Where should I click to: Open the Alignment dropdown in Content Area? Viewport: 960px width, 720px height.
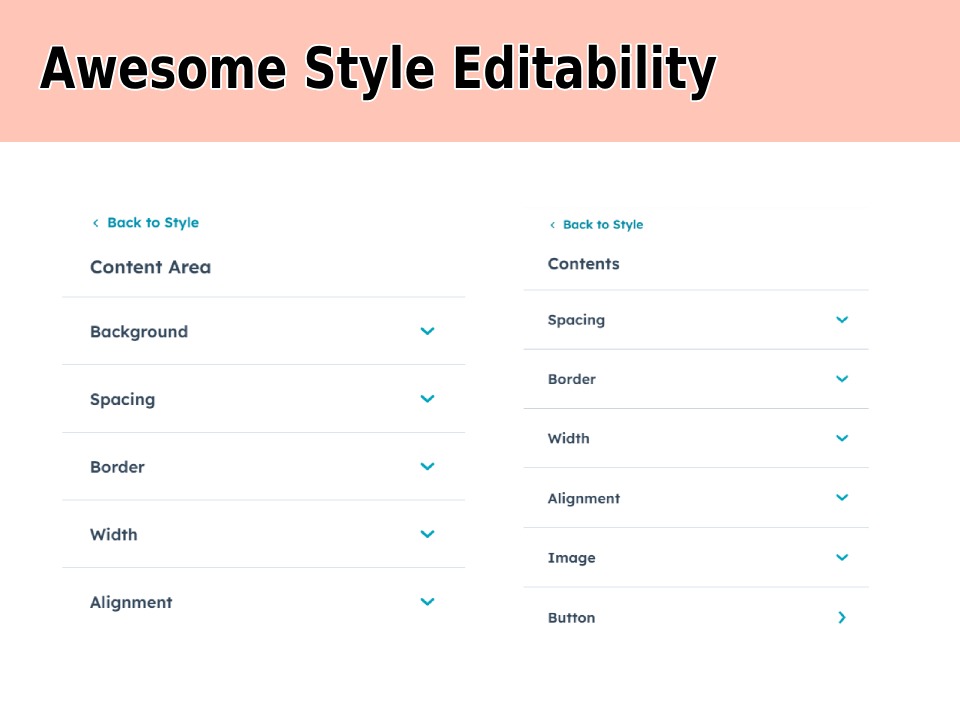pos(427,601)
